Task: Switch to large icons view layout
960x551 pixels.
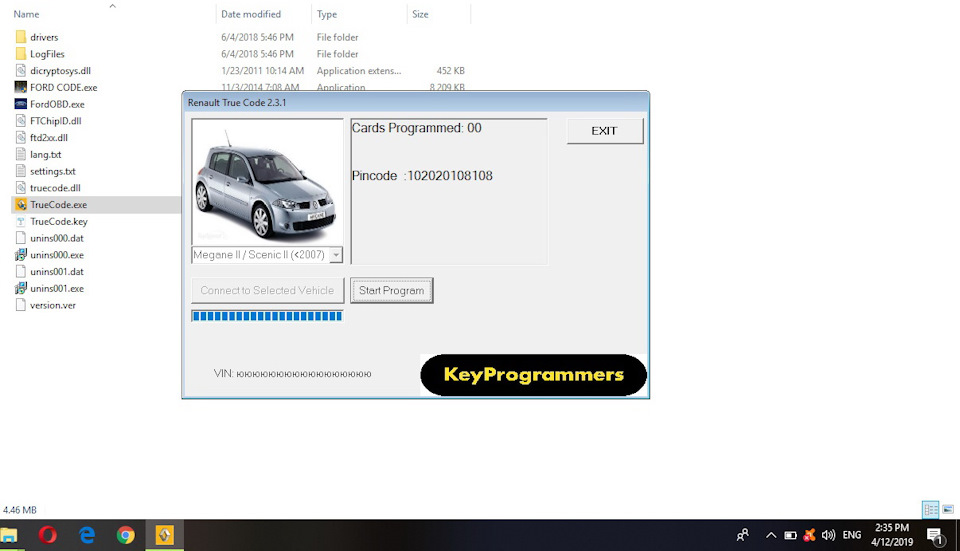Action: (948, 509)
